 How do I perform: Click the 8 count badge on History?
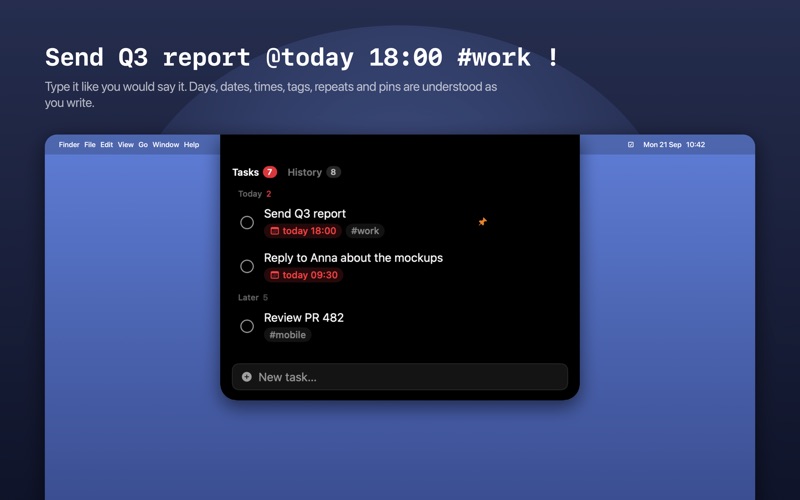333,172
